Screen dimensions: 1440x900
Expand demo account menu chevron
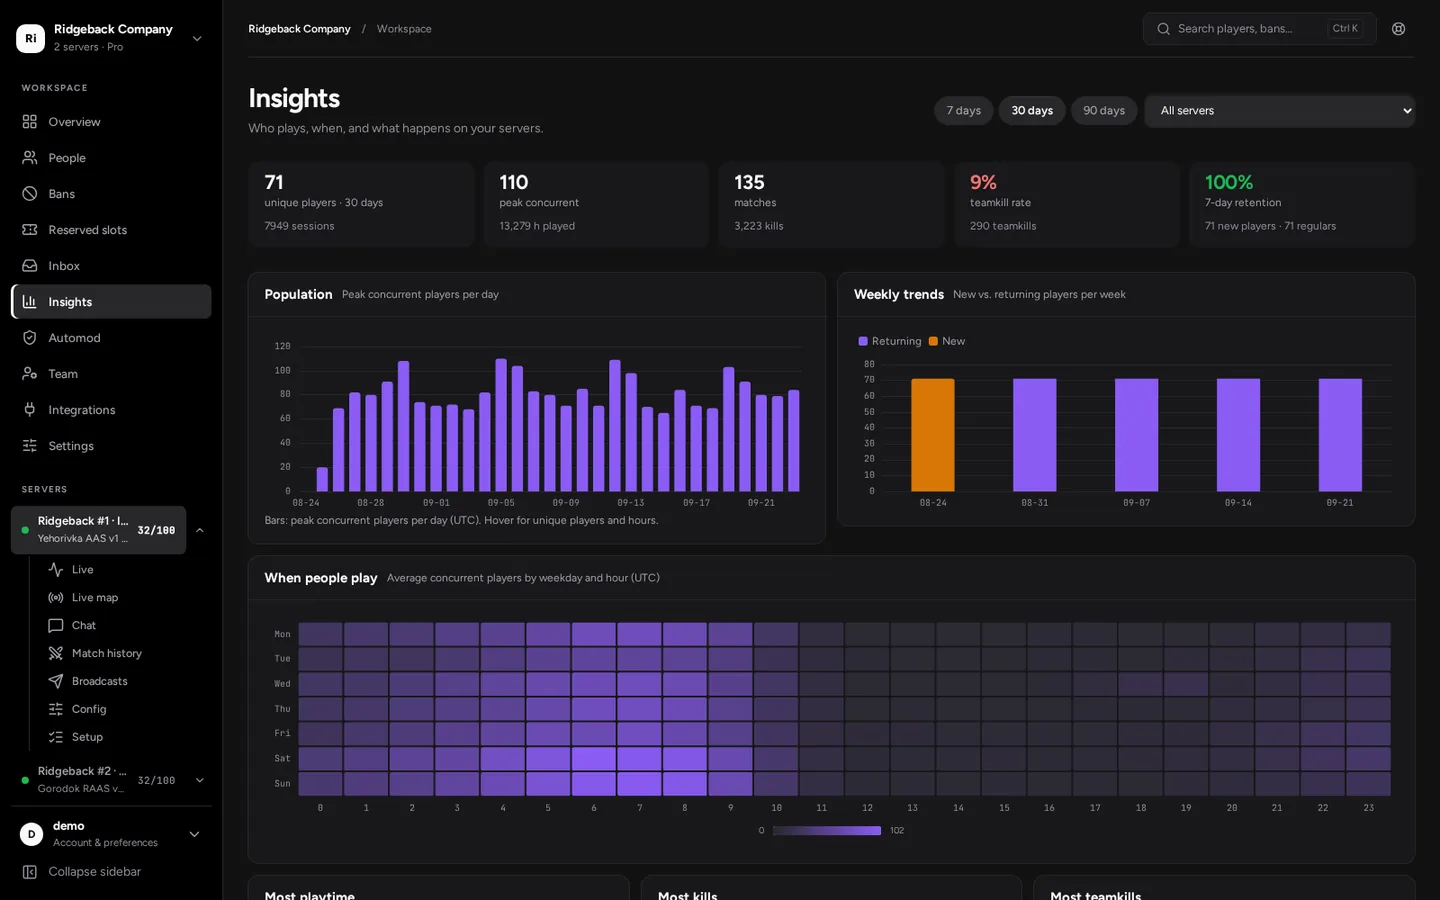point(195,834)
